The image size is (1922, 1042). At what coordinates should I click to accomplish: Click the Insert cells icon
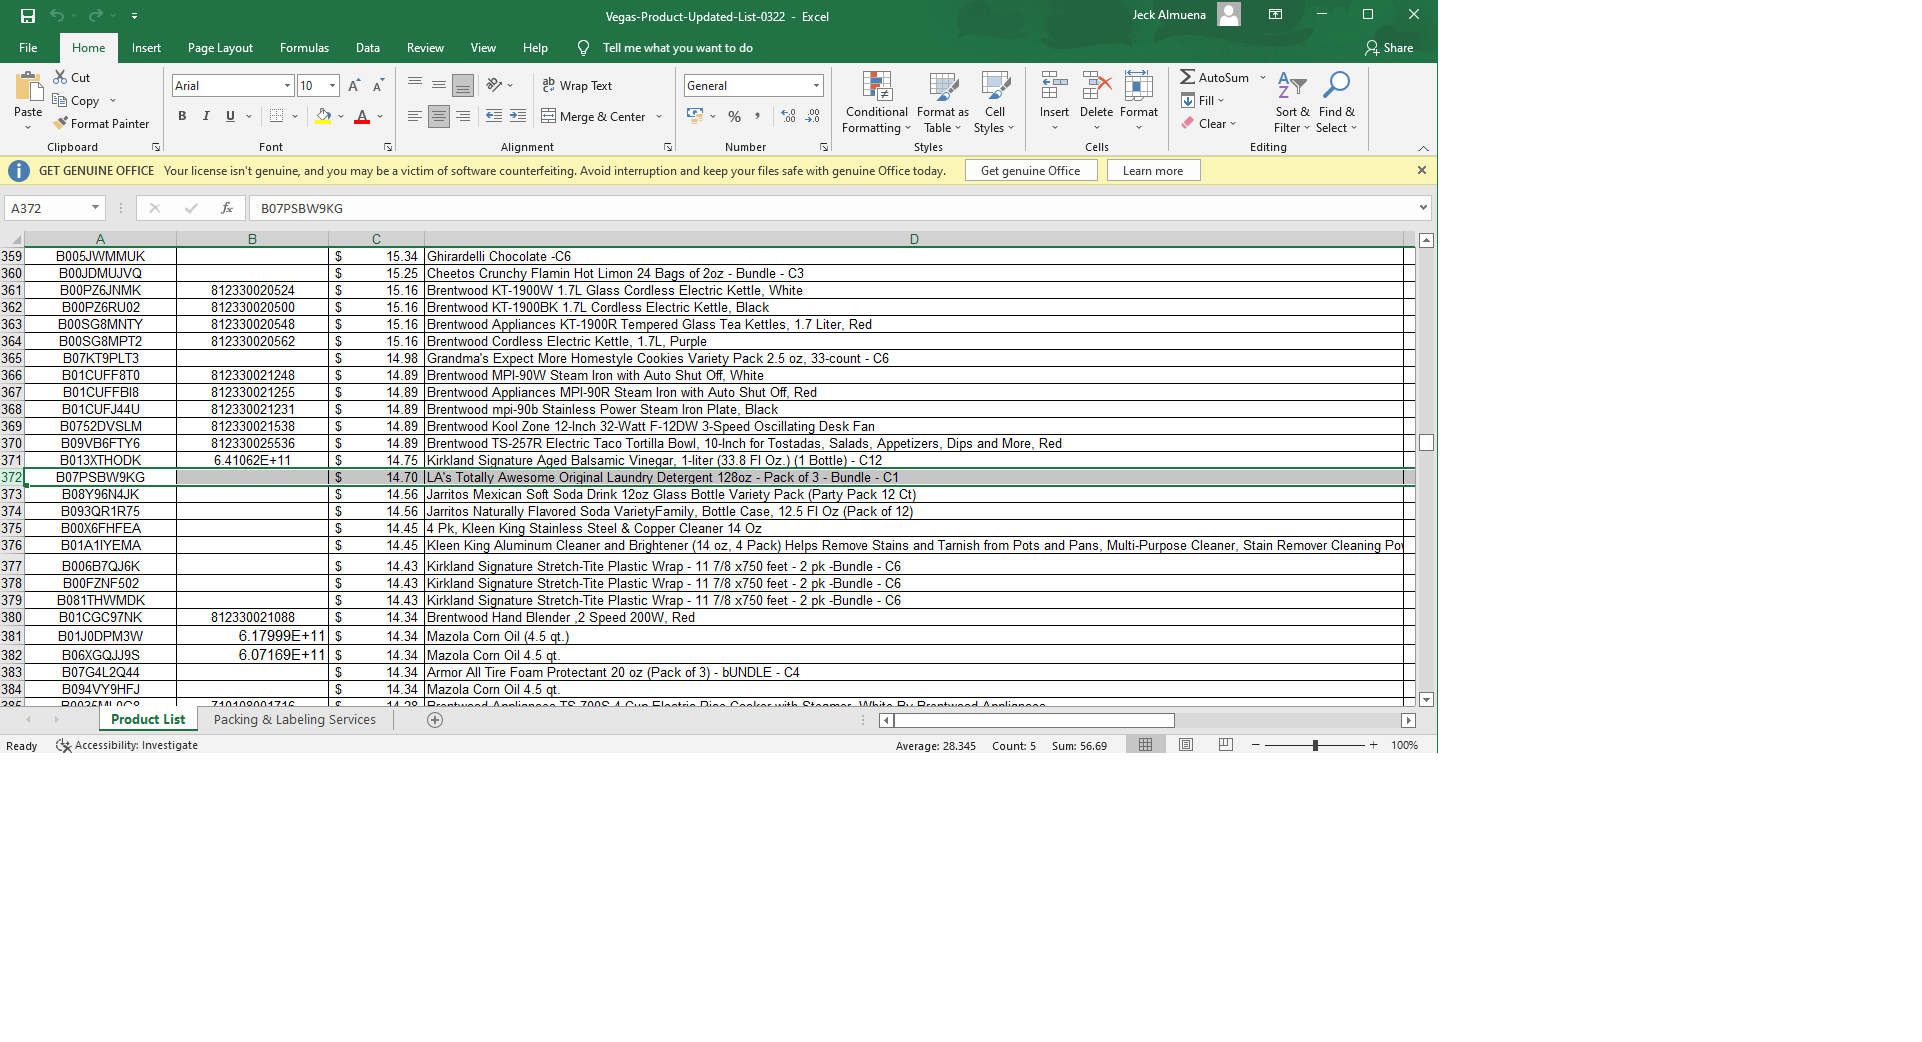(x=1054, y=86)
